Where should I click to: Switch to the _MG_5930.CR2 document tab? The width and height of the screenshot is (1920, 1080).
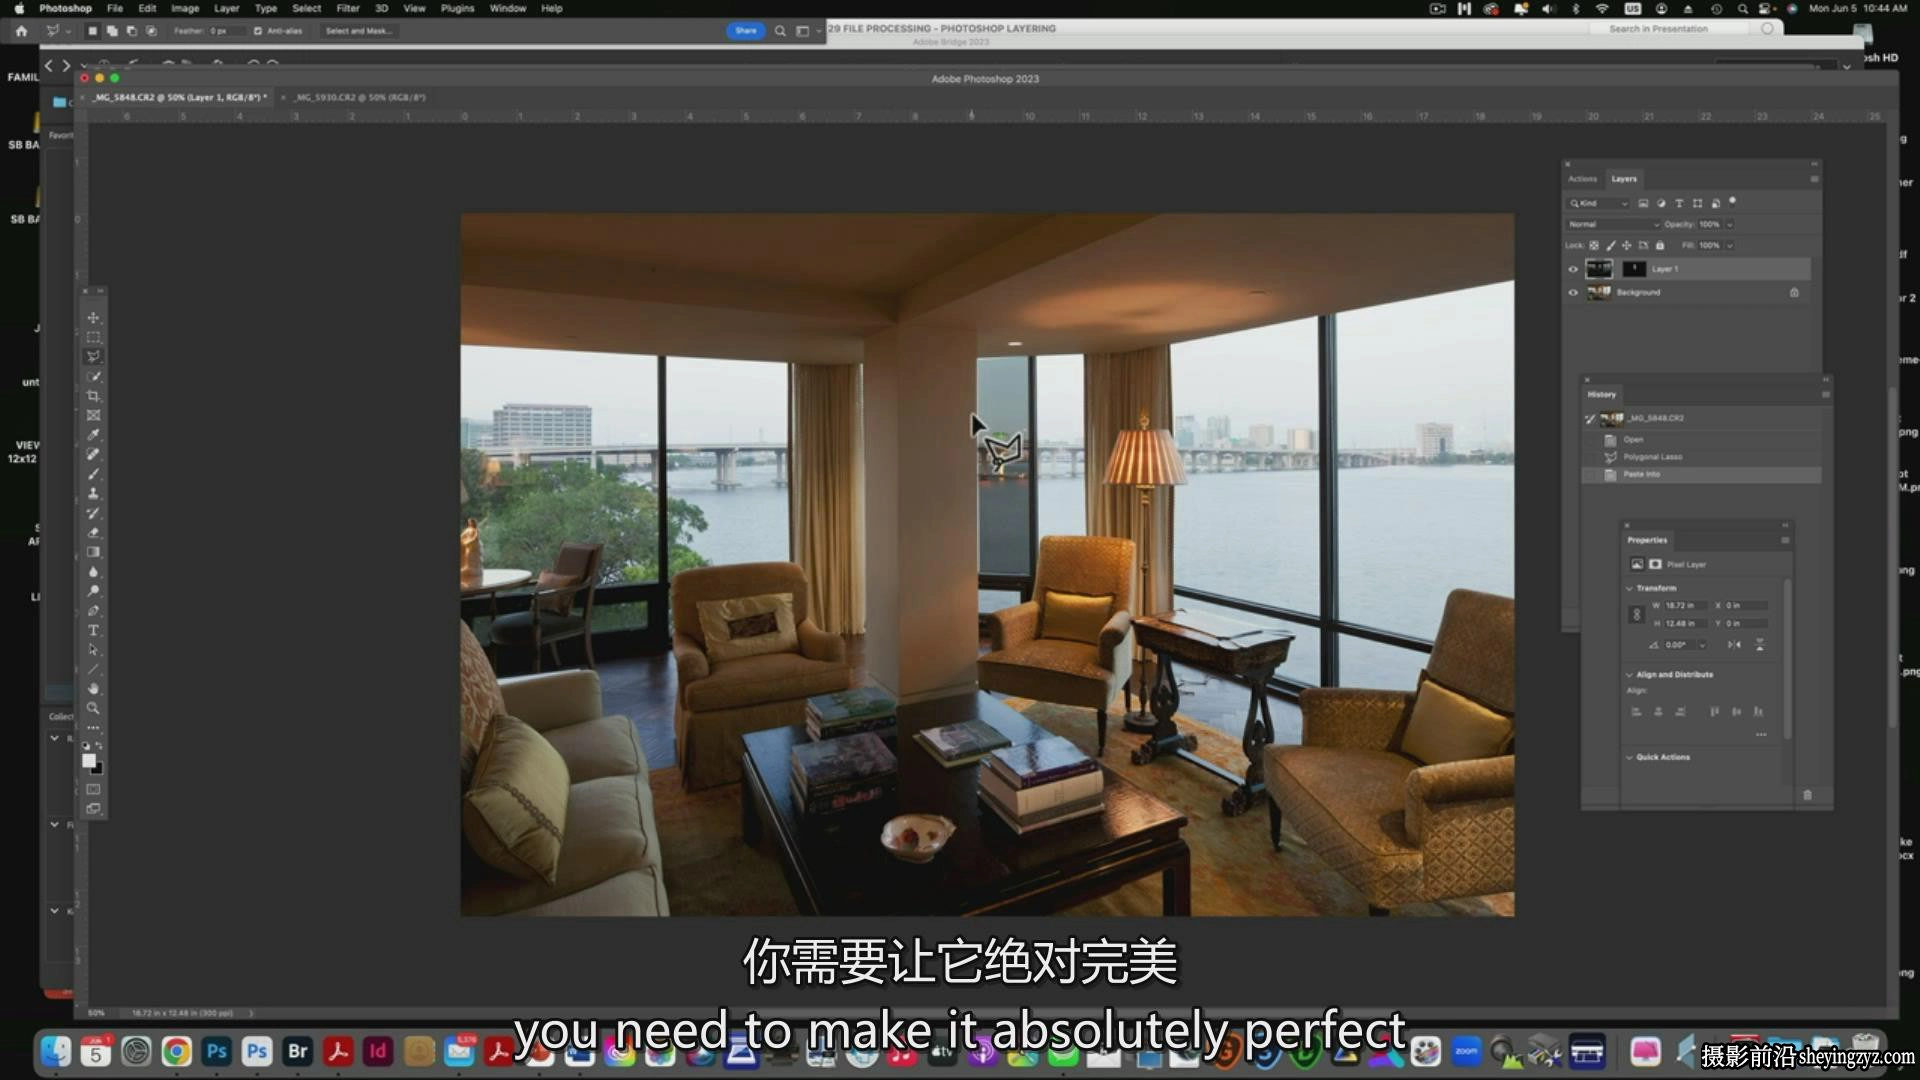(361, 98)
